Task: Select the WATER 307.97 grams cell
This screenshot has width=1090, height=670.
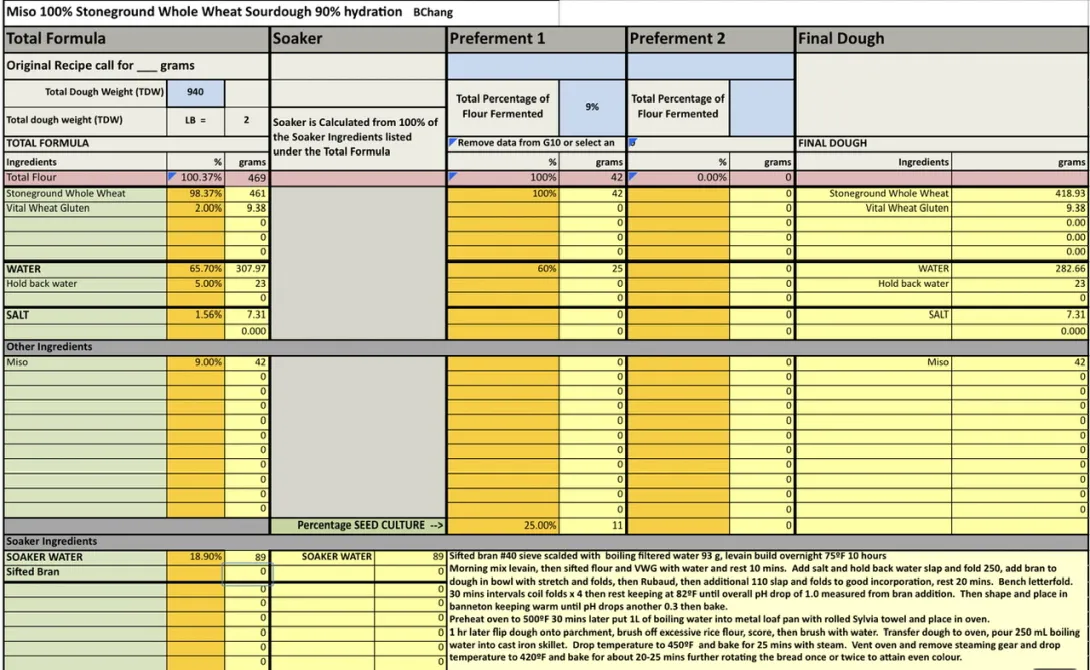Action: pos(246,269)
